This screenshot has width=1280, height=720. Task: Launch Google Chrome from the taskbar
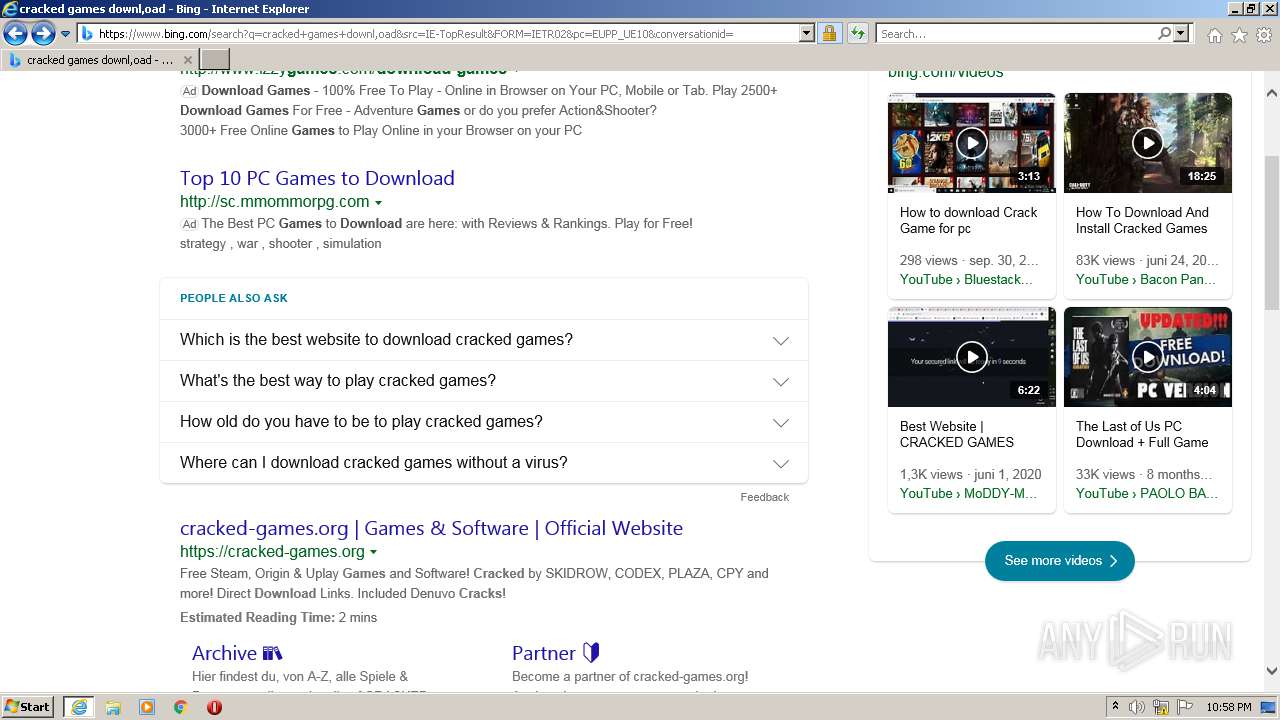click(x=180, y=707)
